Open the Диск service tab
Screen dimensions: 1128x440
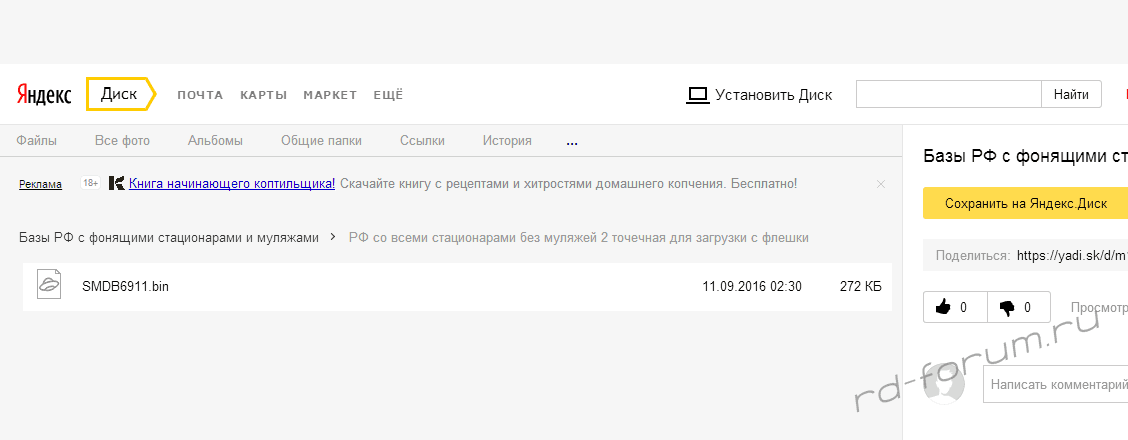click(x=121, y=94)
